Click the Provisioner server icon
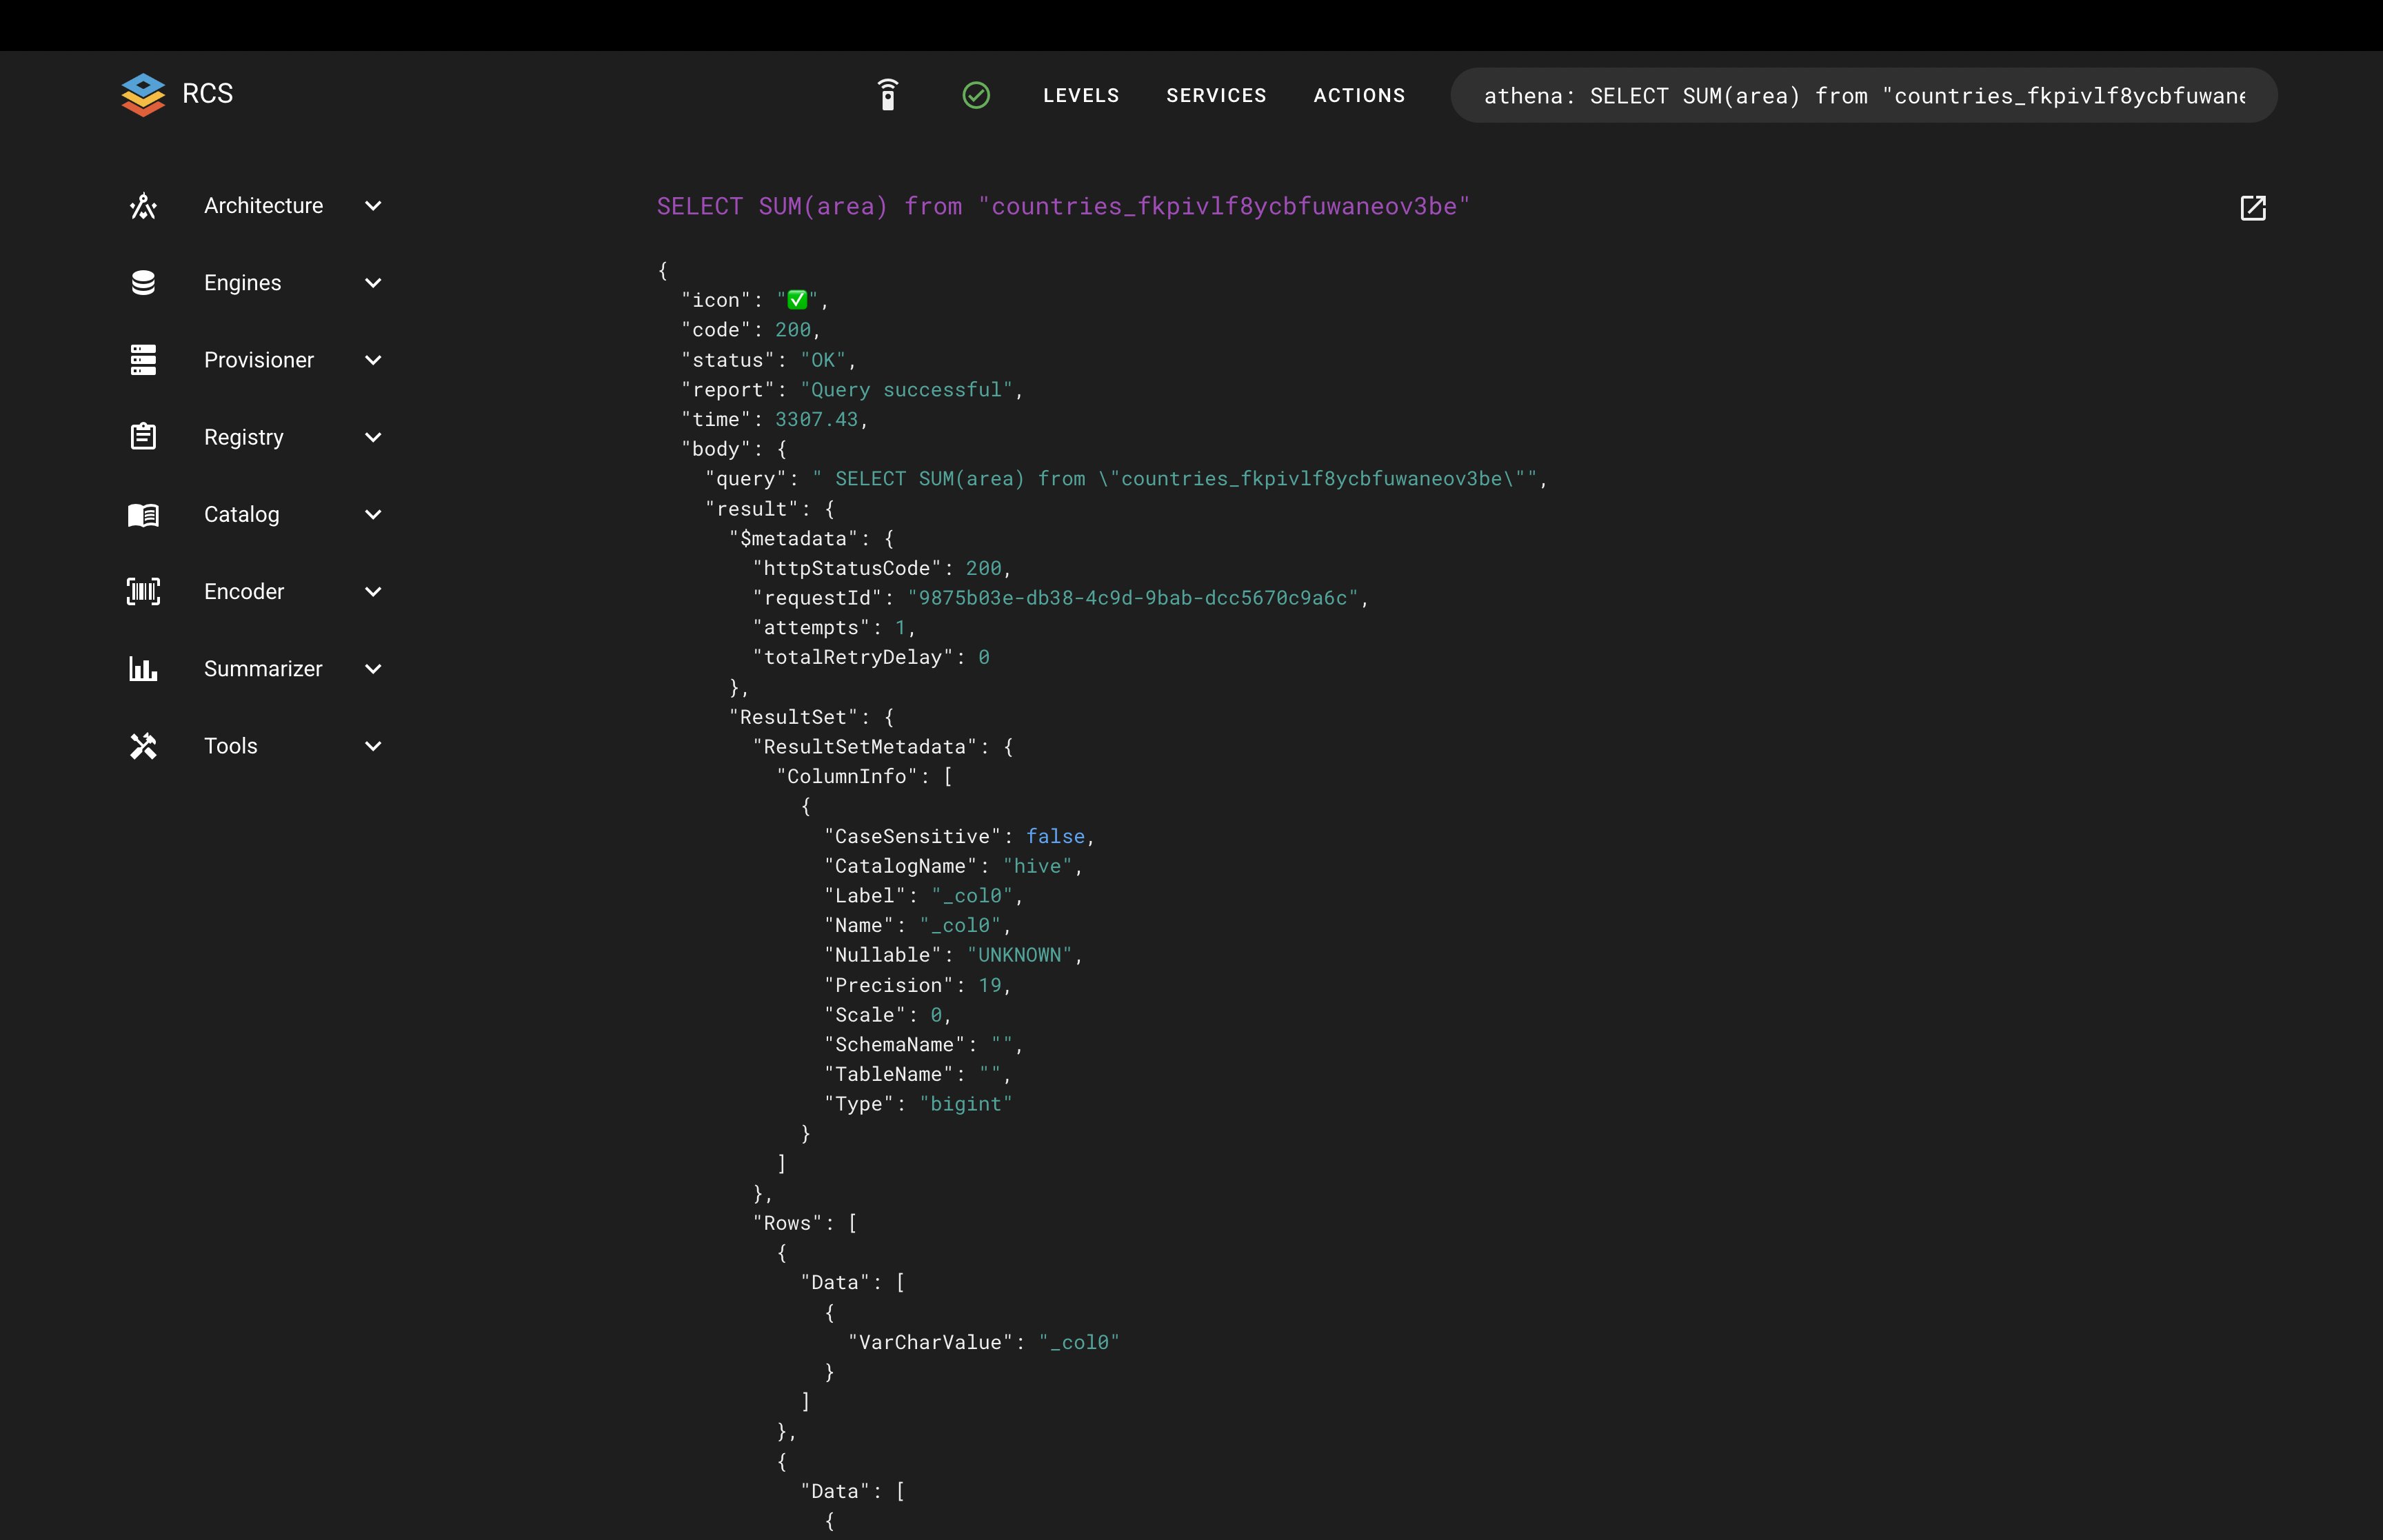 click(143, 359)
